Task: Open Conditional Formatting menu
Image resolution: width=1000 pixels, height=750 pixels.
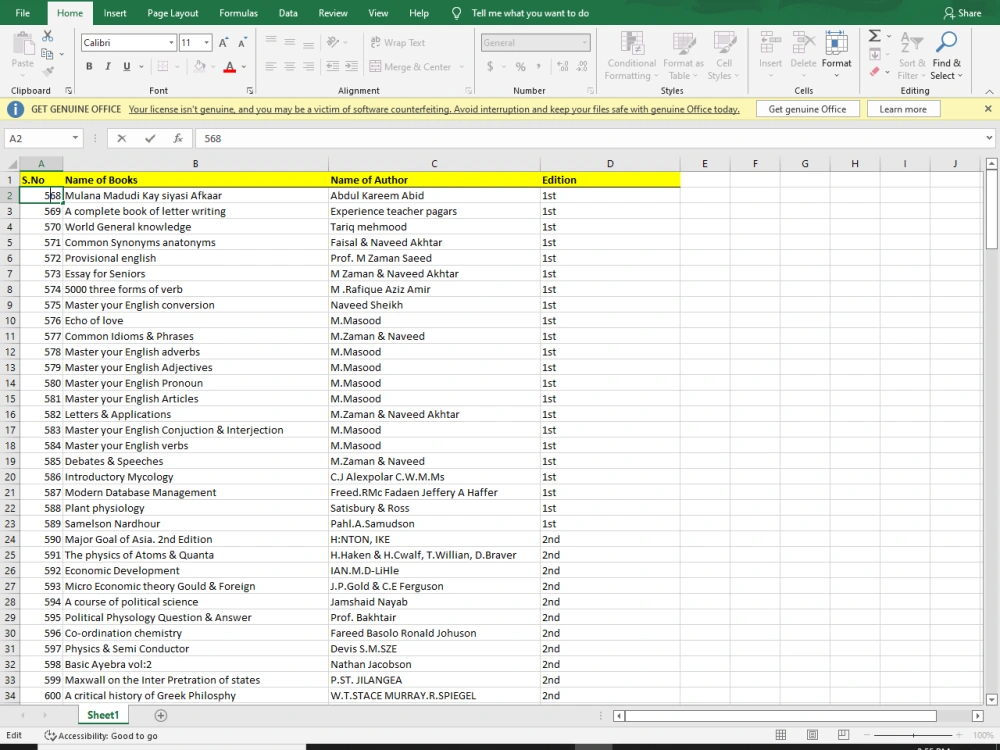Action: 631,56
